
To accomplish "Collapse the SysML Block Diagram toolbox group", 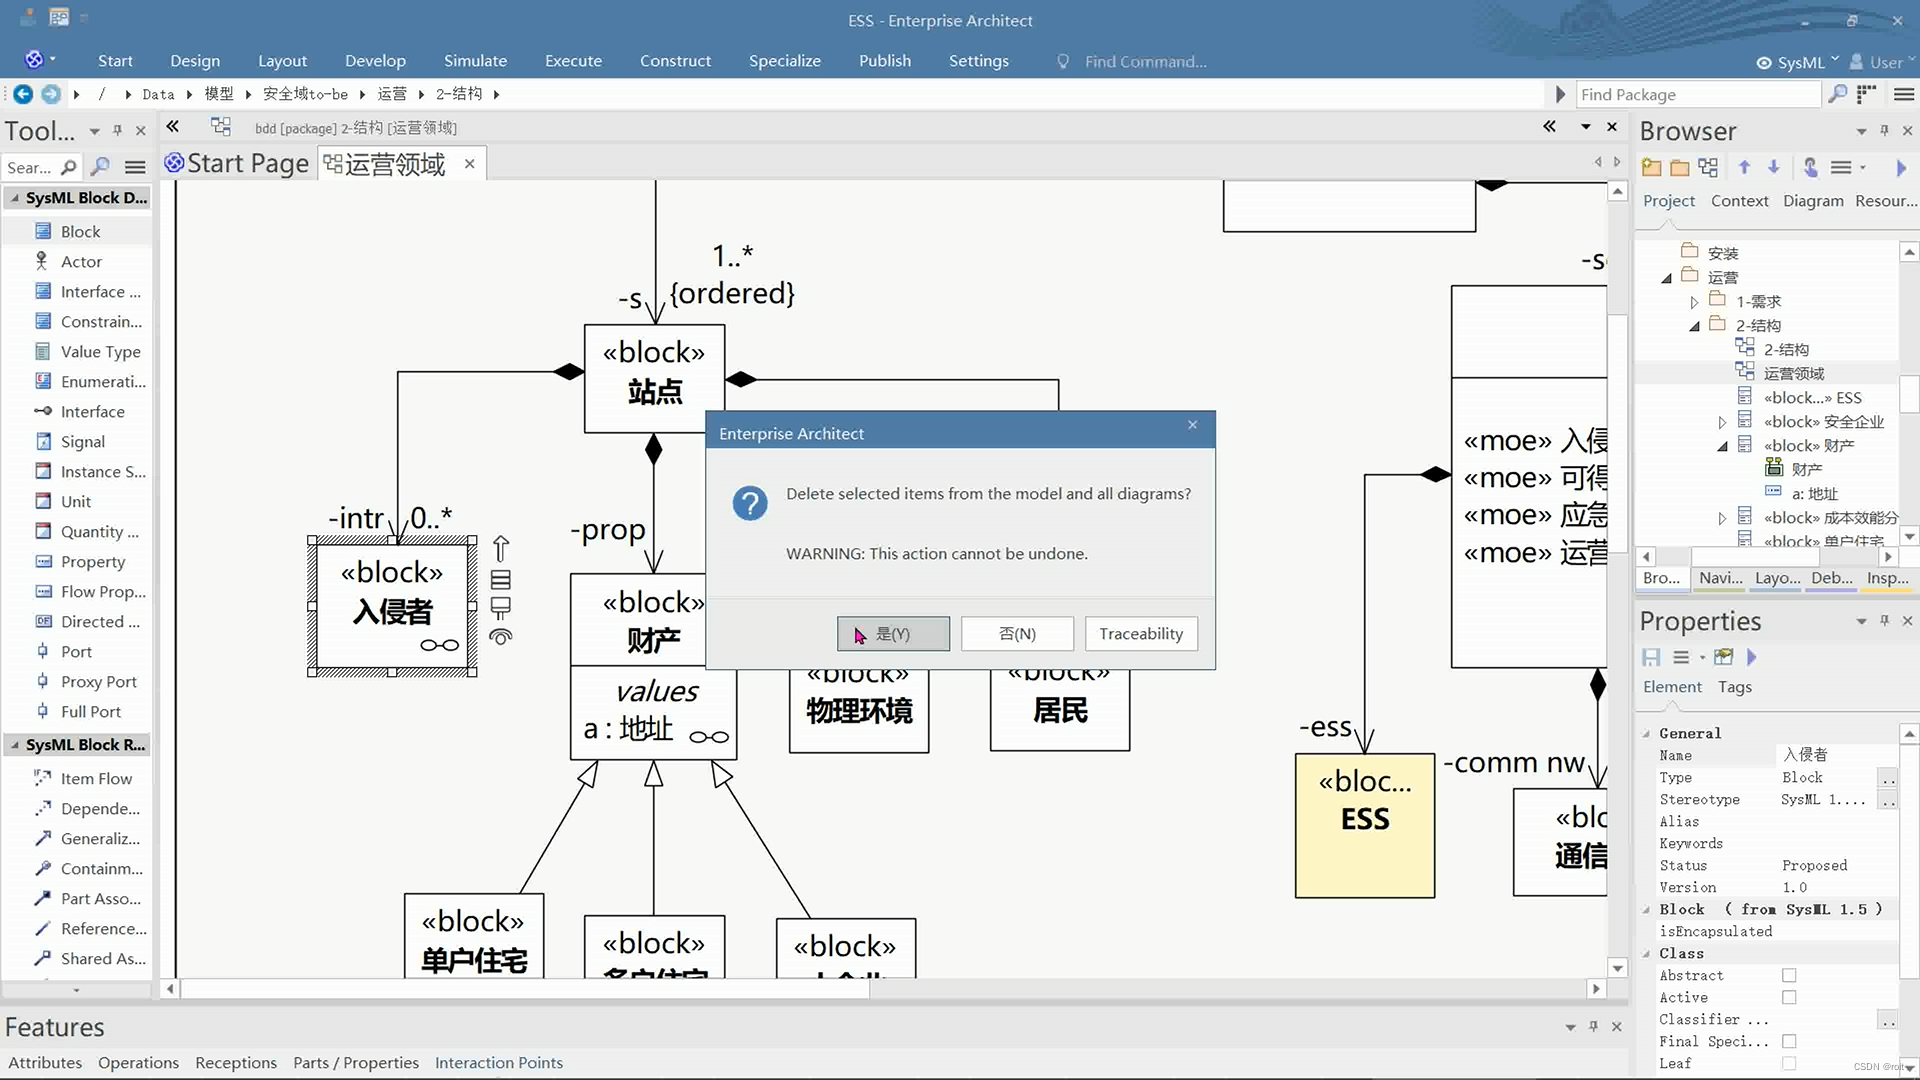I will pos(15,198).
